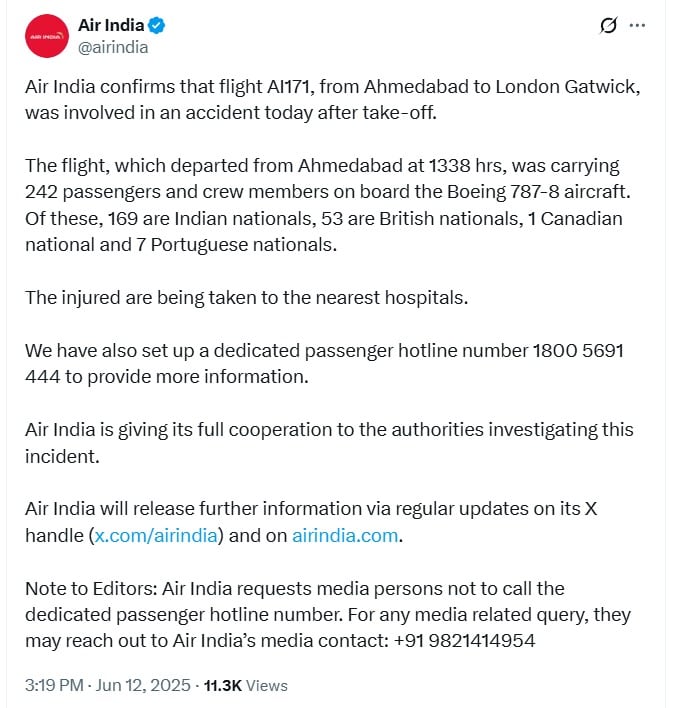The height and width of the screenshot is (708, 674).
Task: Follow the x.com/airindia link
Action: click(x=156, y=536)
